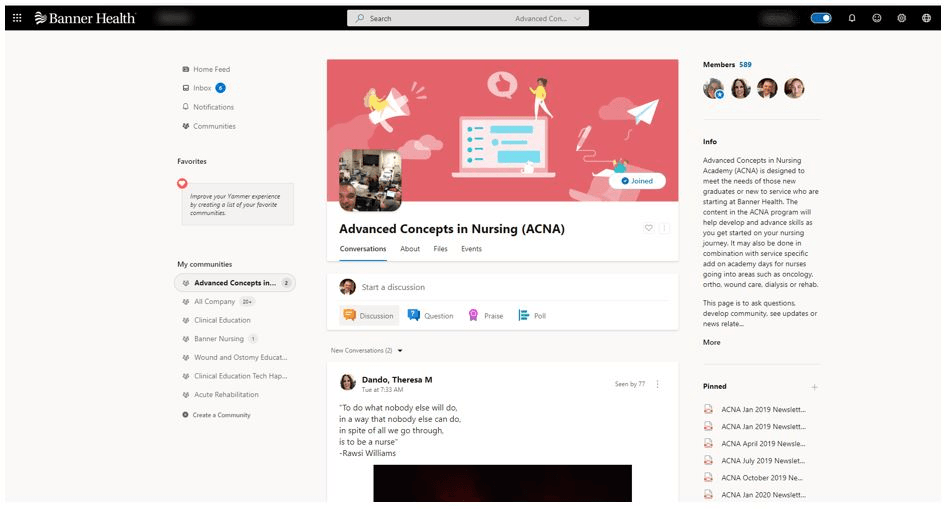Switch to Files tab
Screen dimensions: 948x509
[x=441, y=249]
